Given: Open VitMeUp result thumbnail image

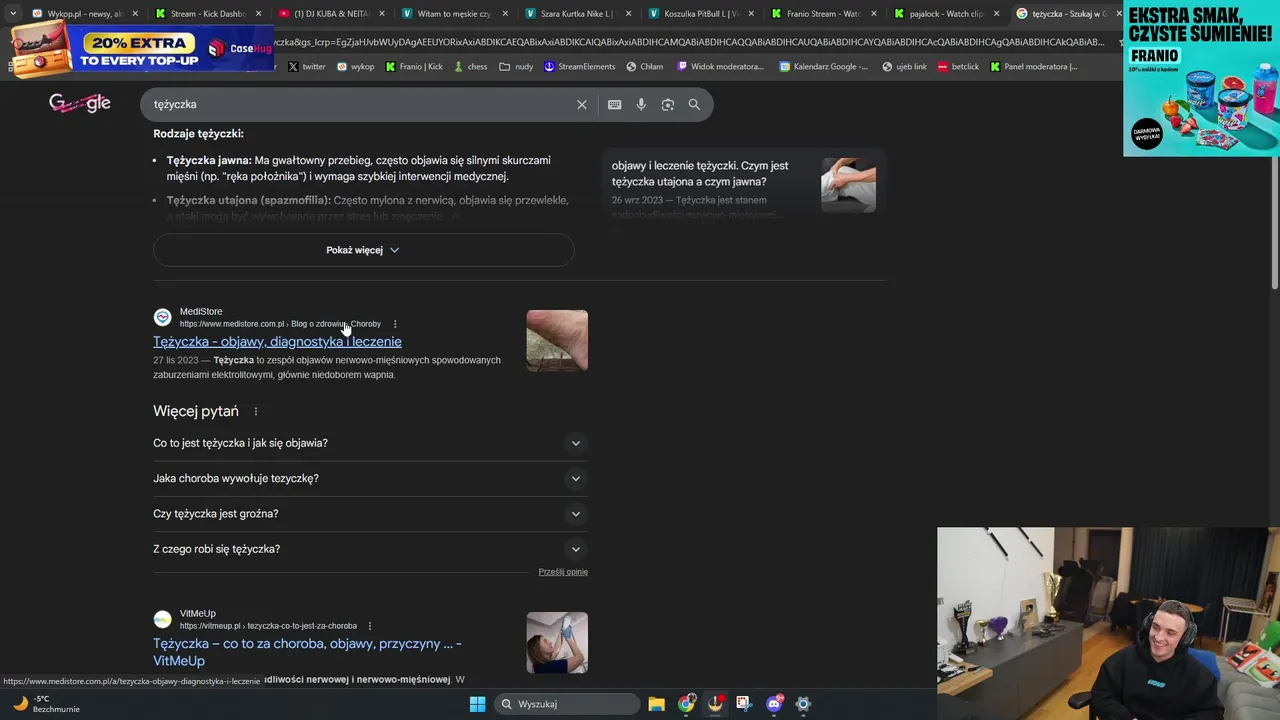Looking at the screenshot, I should click(x=557, y=643).
